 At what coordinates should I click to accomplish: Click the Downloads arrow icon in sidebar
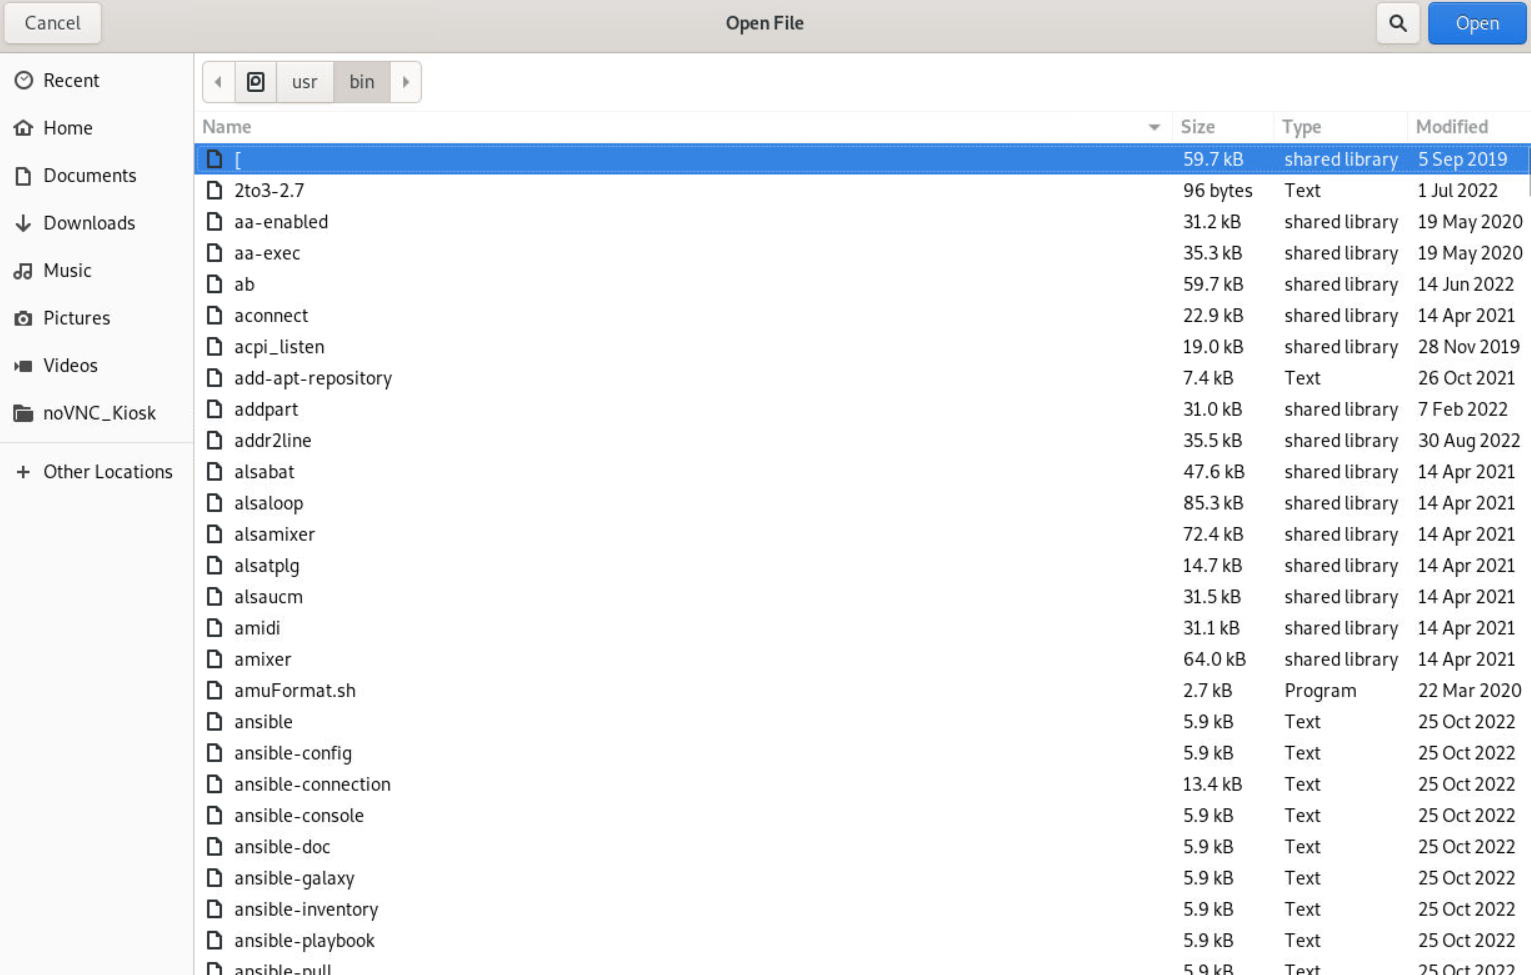24,223
